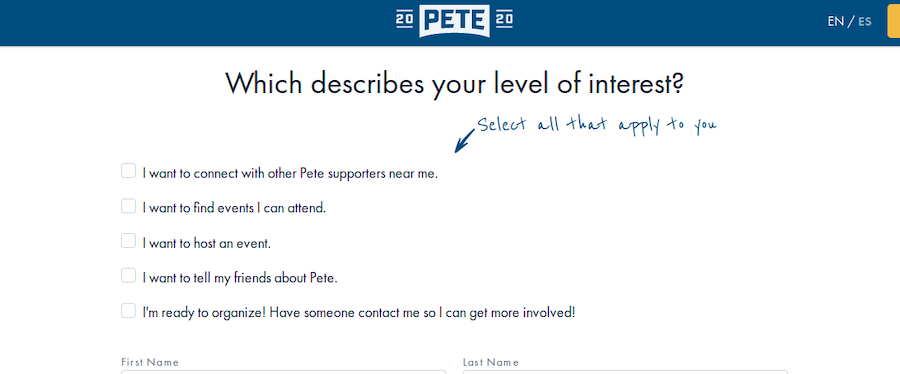900x374 pixels.
Task: Enable the host an event checkbox
Action: pos(129,241)
